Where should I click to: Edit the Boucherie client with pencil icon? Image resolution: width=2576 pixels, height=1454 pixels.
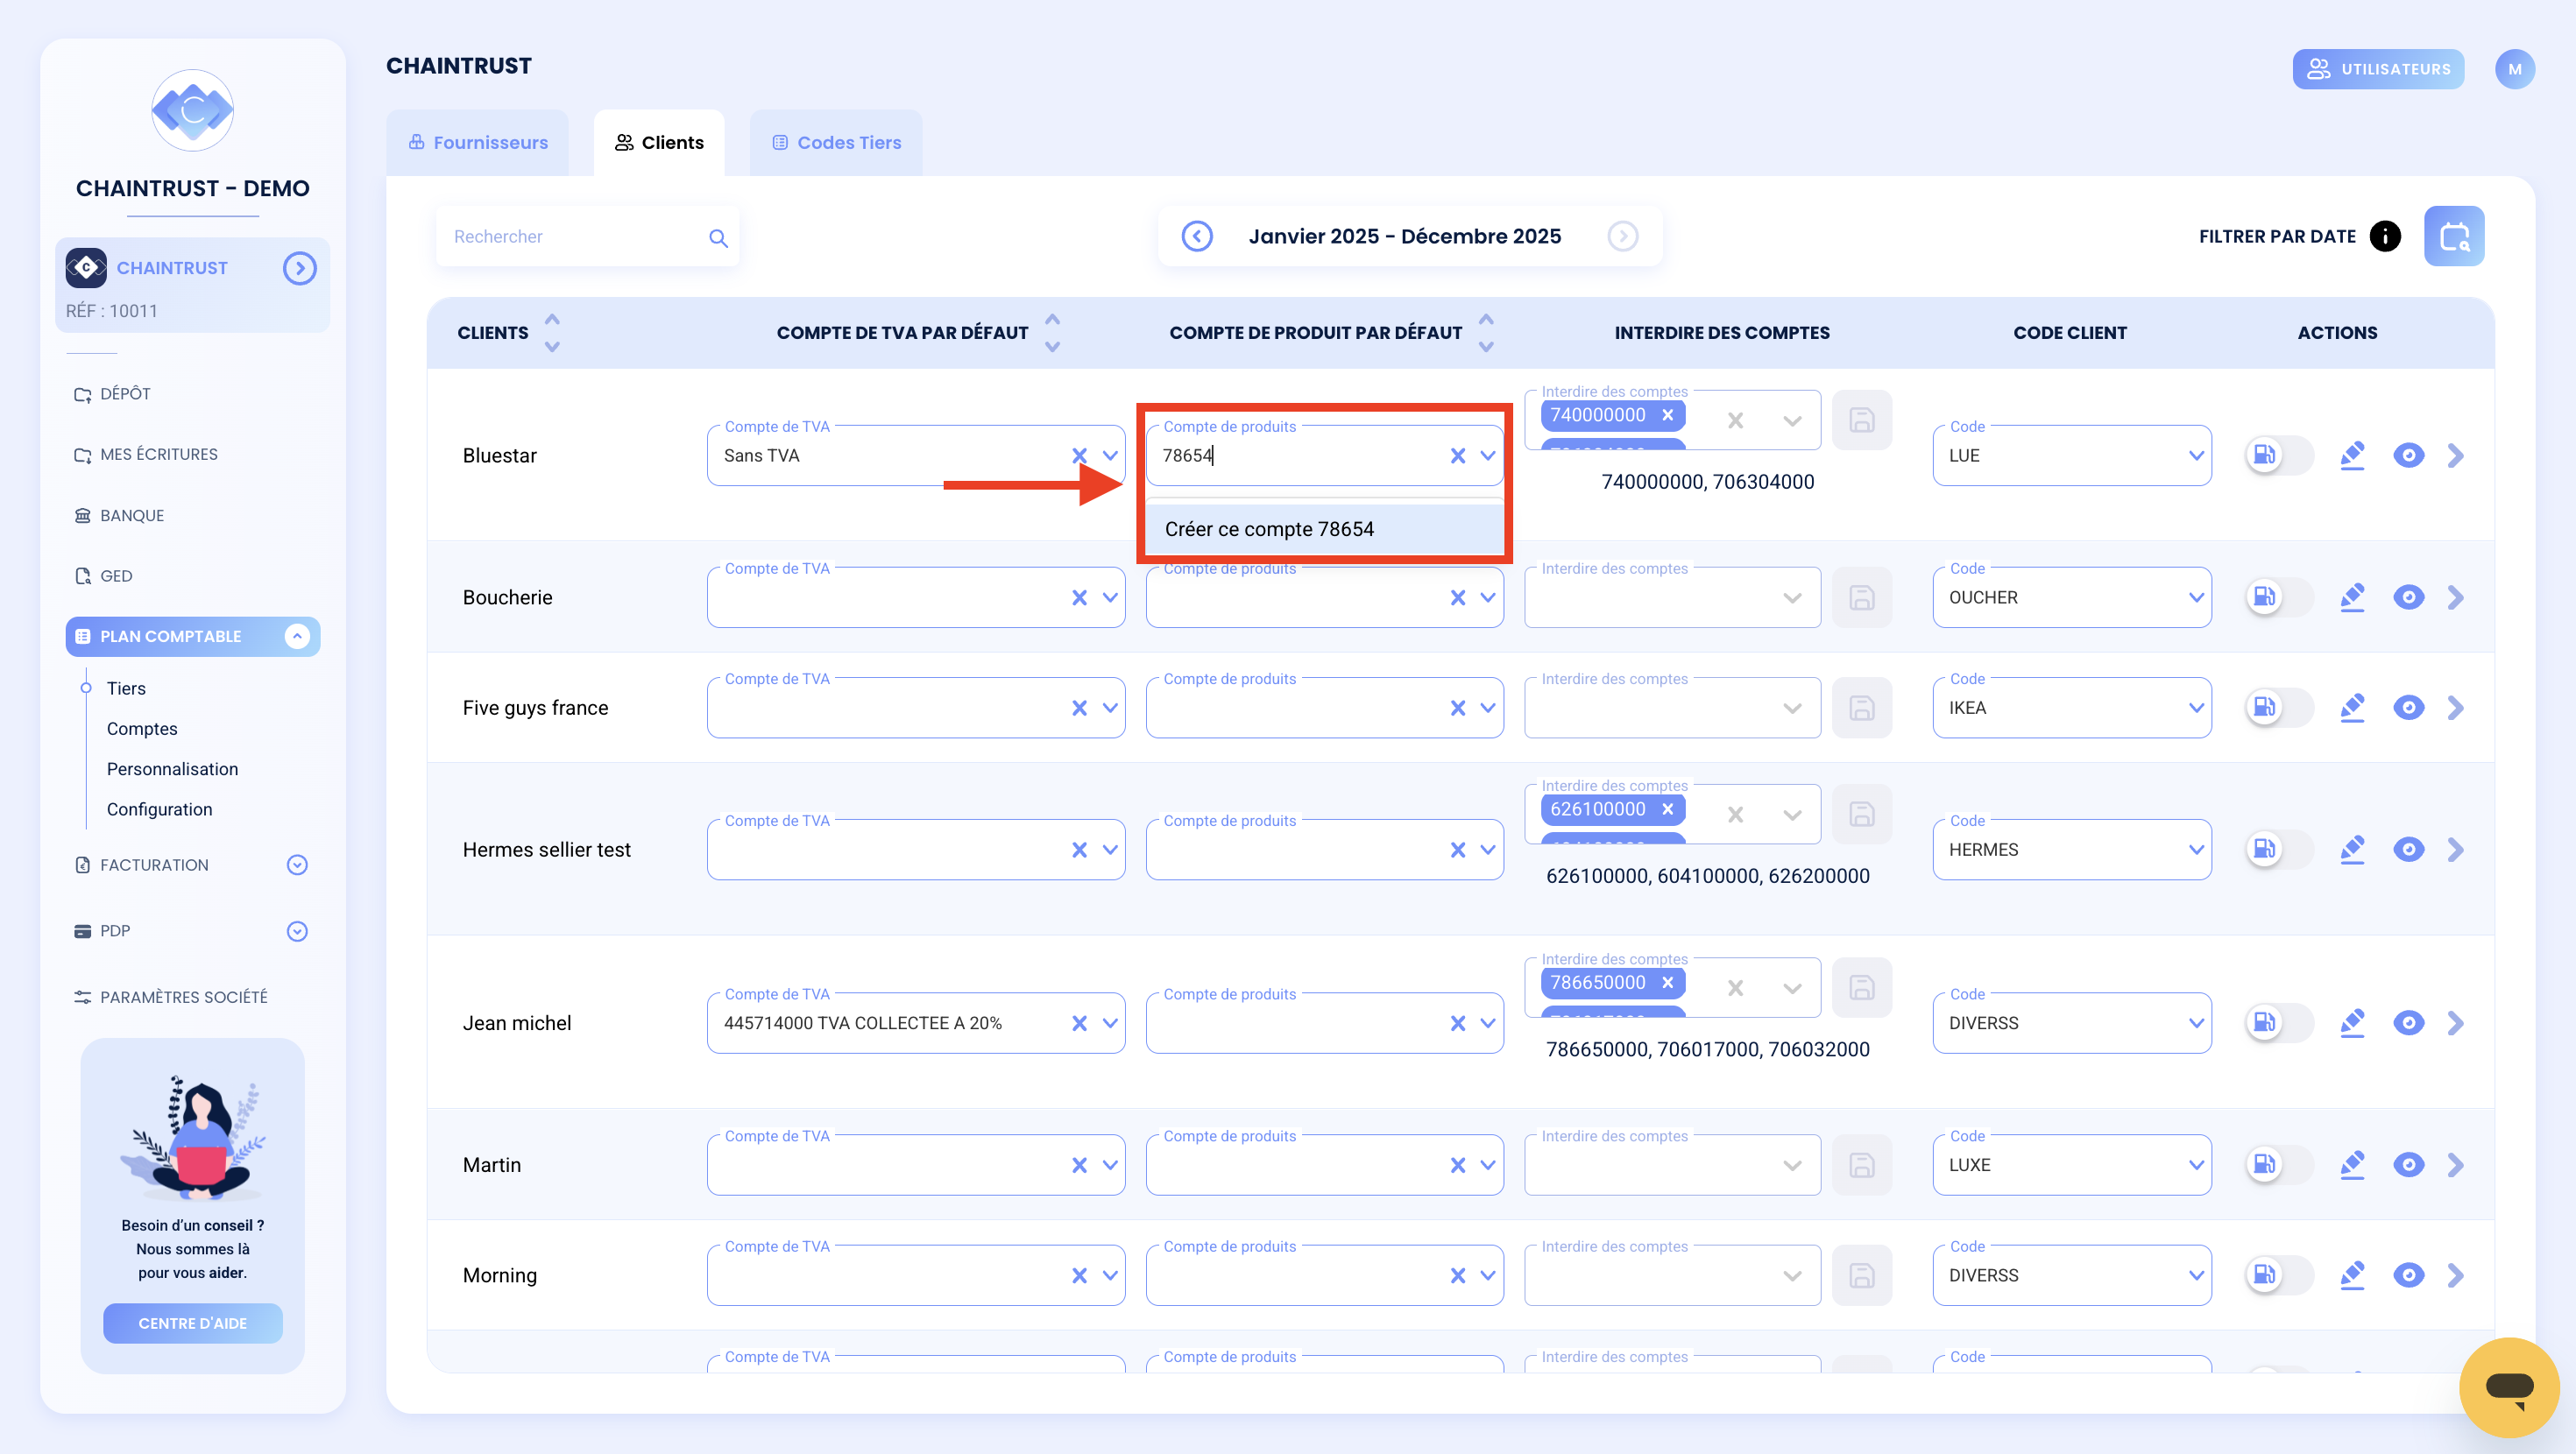2352,597
